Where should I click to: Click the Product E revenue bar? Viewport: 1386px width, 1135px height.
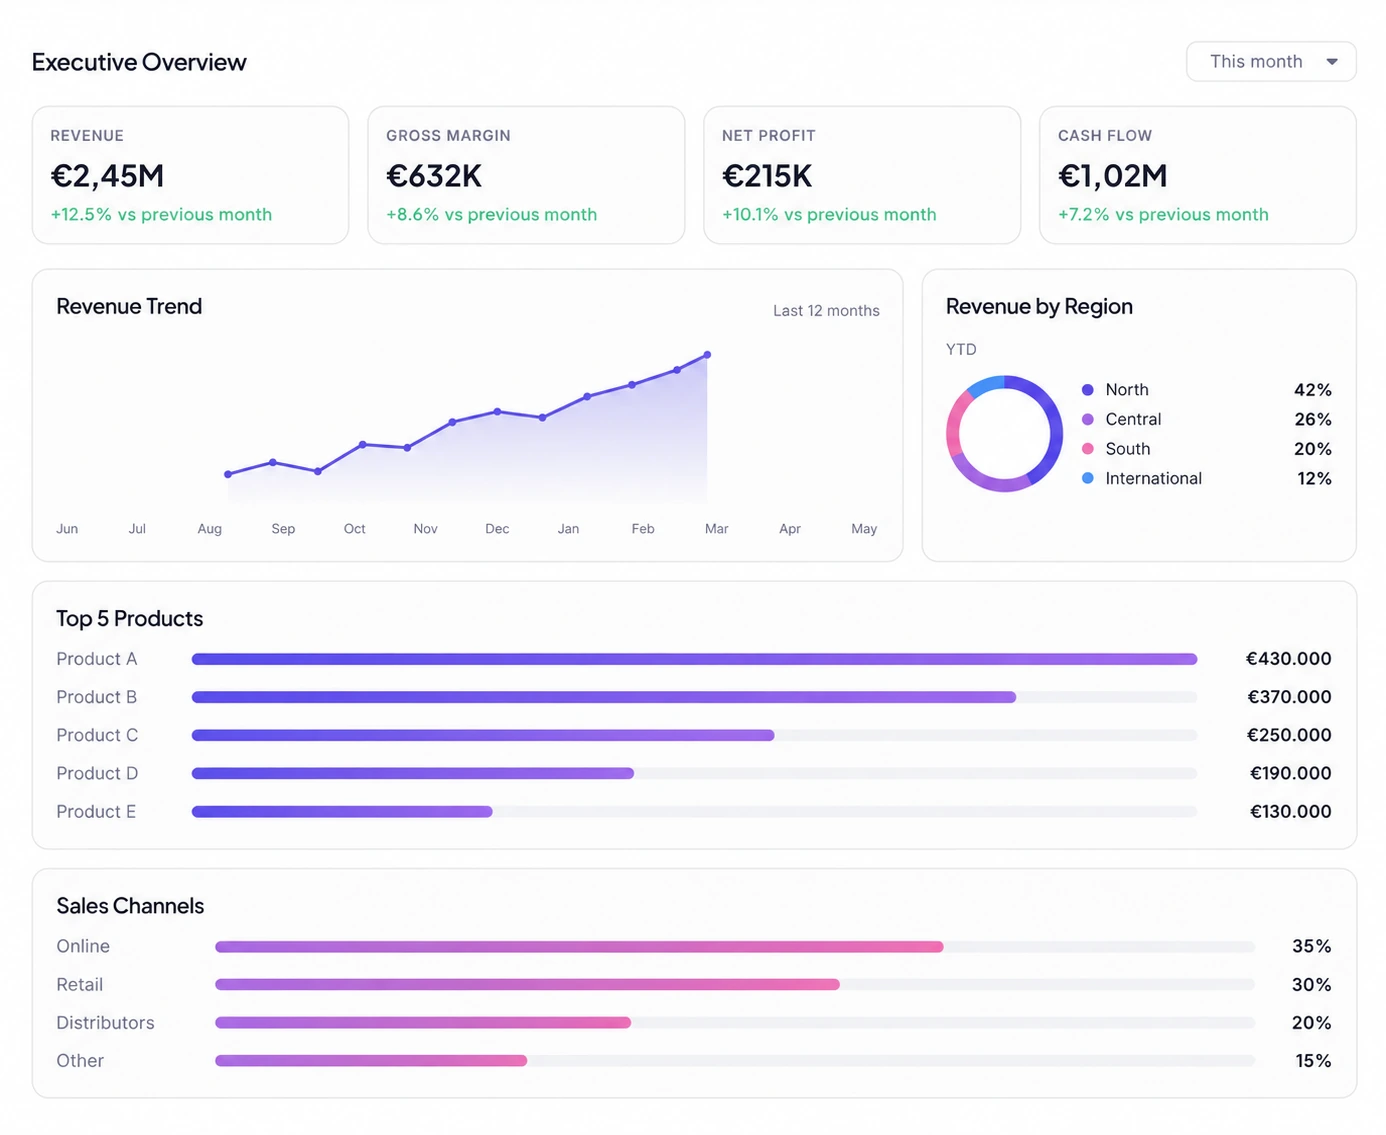coord(342,812)
